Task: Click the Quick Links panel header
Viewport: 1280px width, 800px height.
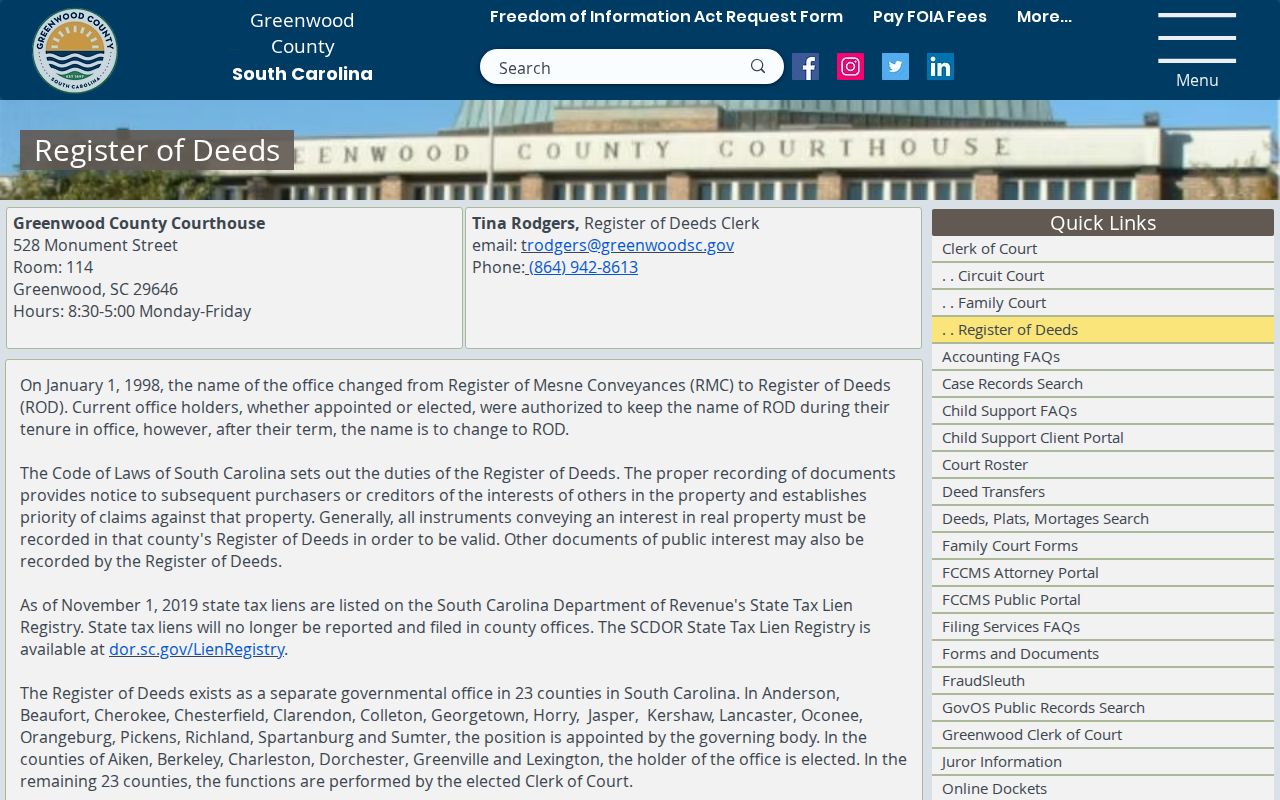Action: click(1103, 223)
